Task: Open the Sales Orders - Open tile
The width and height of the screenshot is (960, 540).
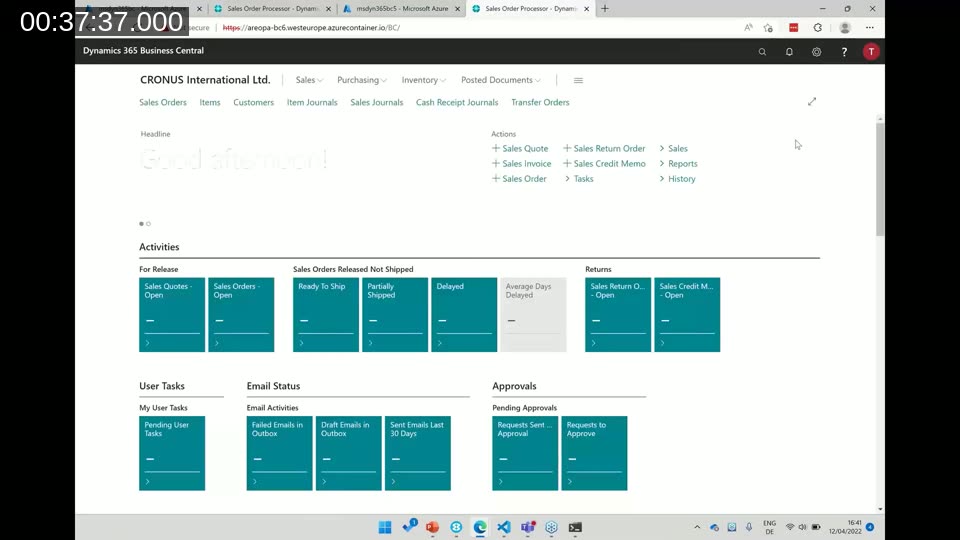Action: click(241, 315)
